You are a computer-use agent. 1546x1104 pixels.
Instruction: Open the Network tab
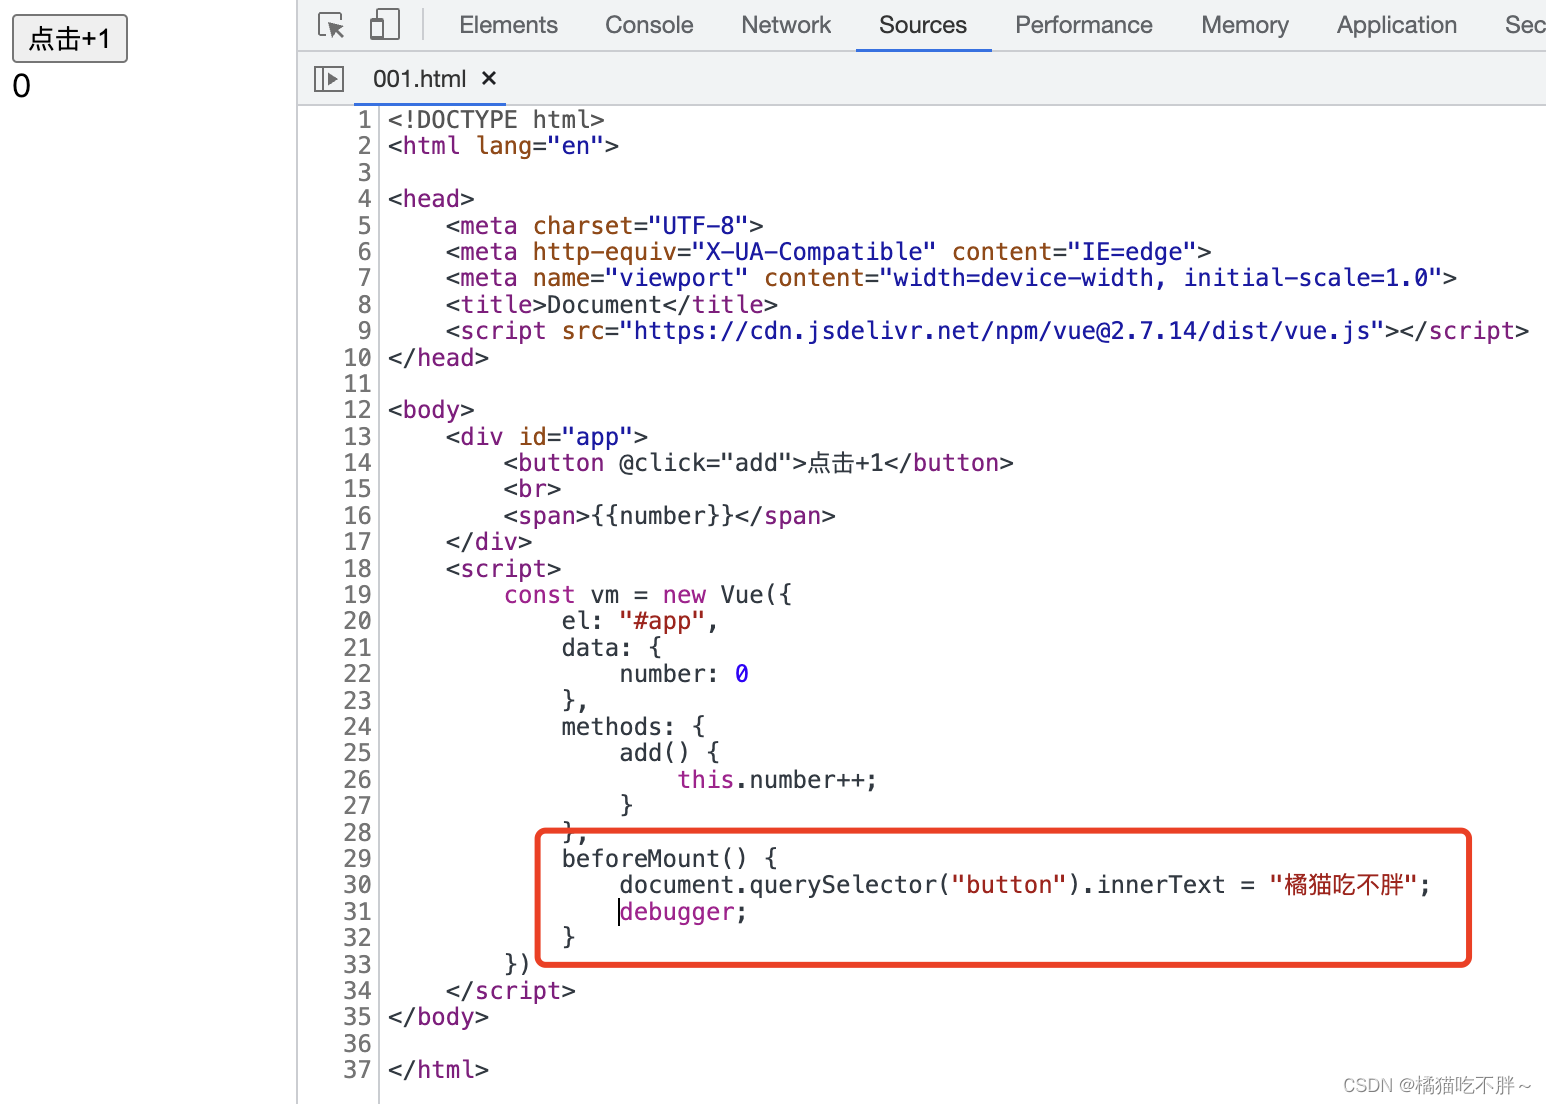pyautogui.click(x=786, y=25)
